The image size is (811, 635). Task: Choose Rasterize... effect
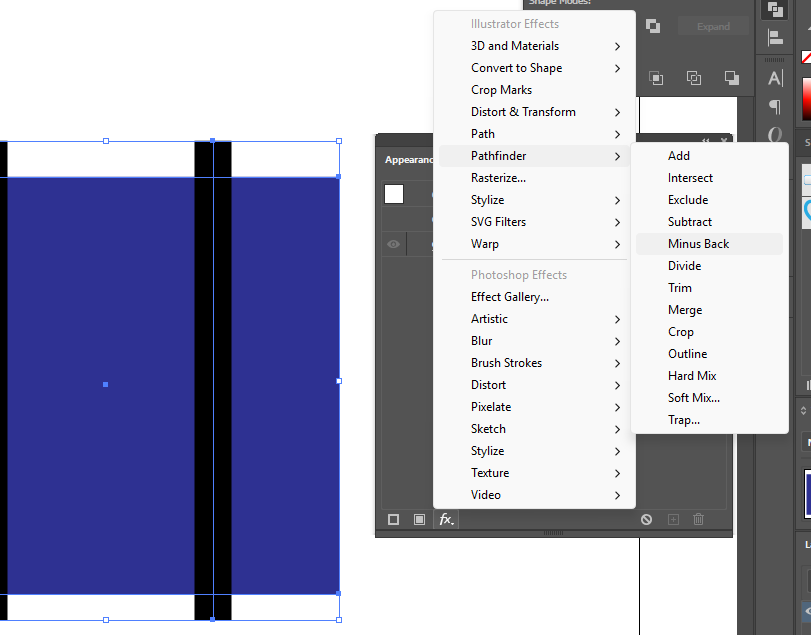[x=534, y=178]
